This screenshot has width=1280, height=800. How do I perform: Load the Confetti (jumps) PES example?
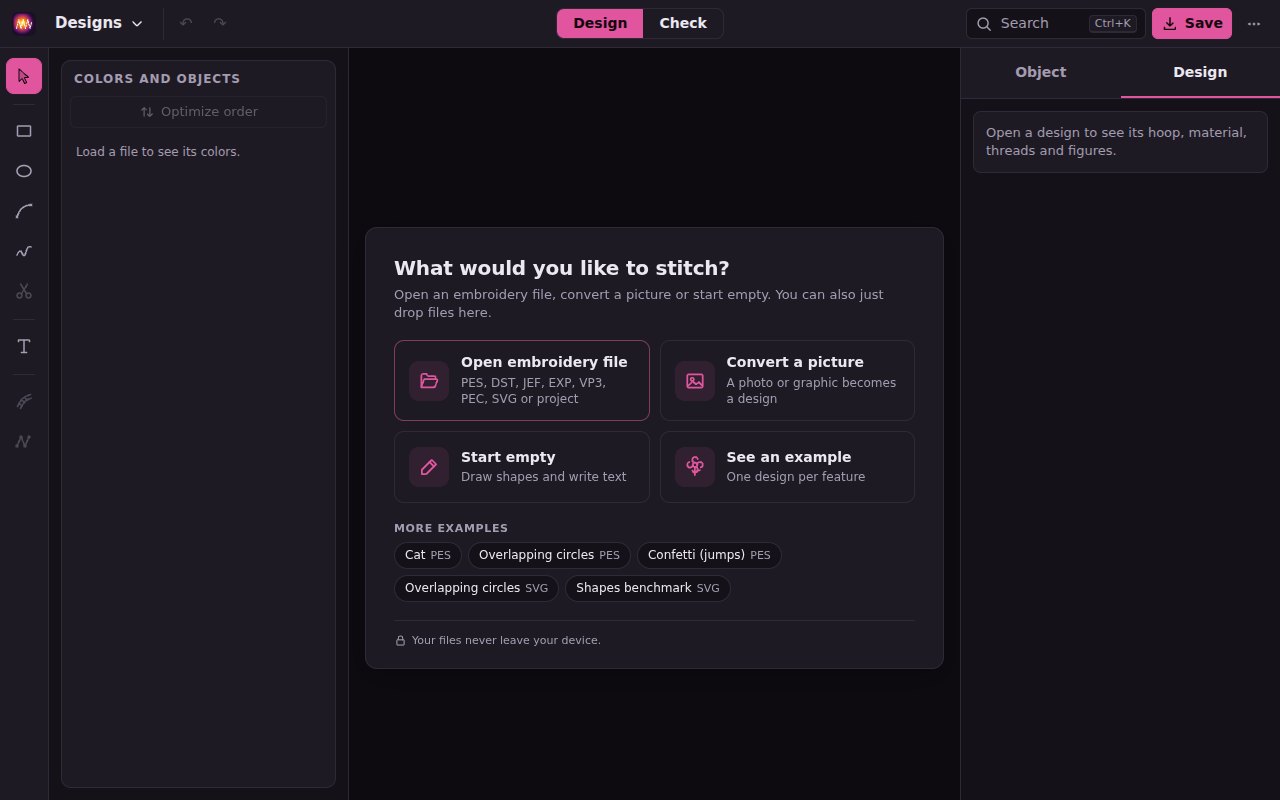(709, 555)
